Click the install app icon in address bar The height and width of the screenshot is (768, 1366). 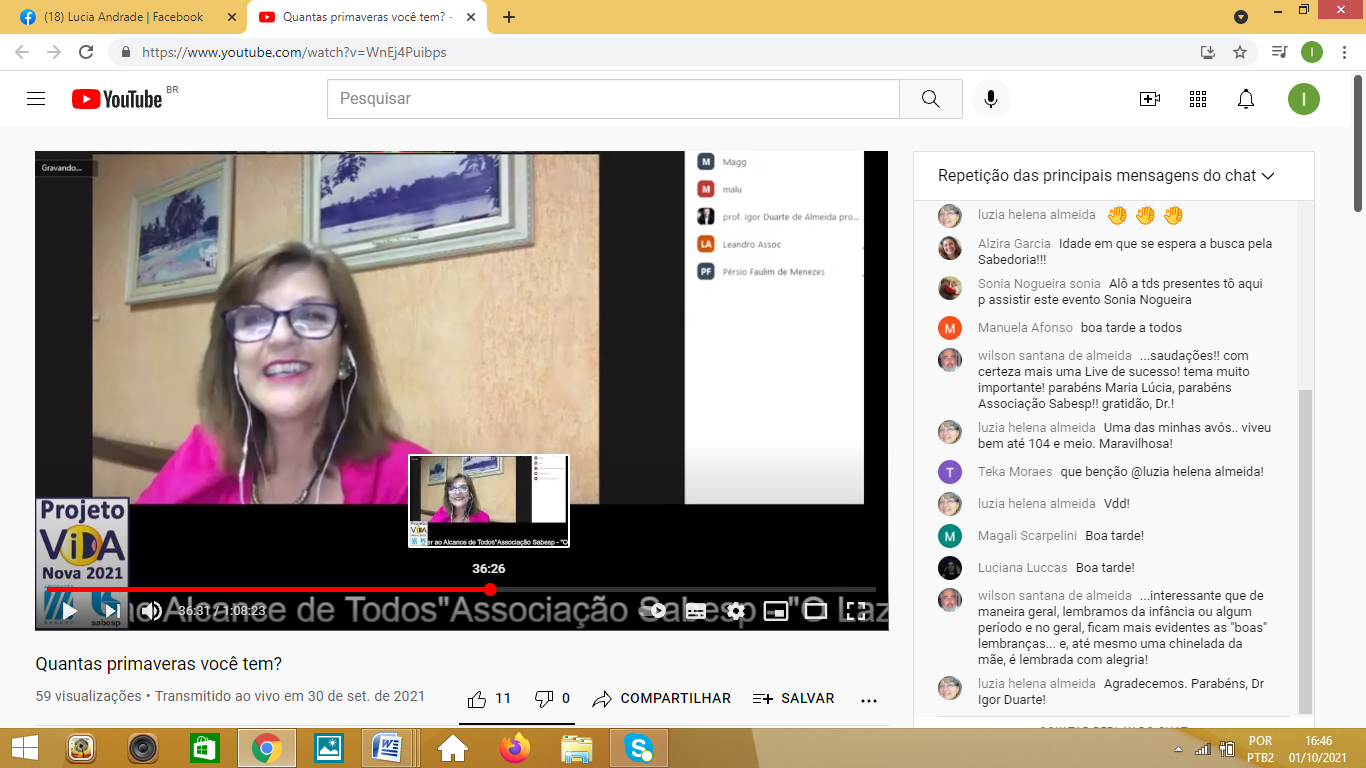tap(1208, 52)
